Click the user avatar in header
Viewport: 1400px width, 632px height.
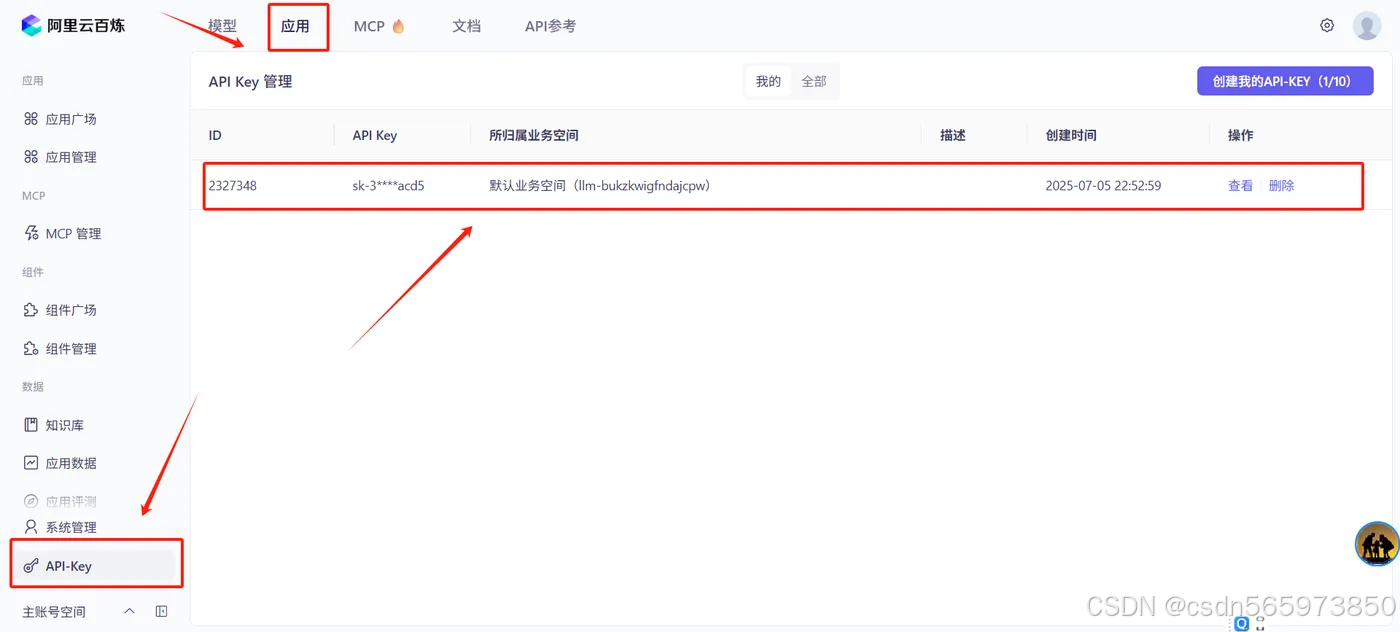[1367, 26]
